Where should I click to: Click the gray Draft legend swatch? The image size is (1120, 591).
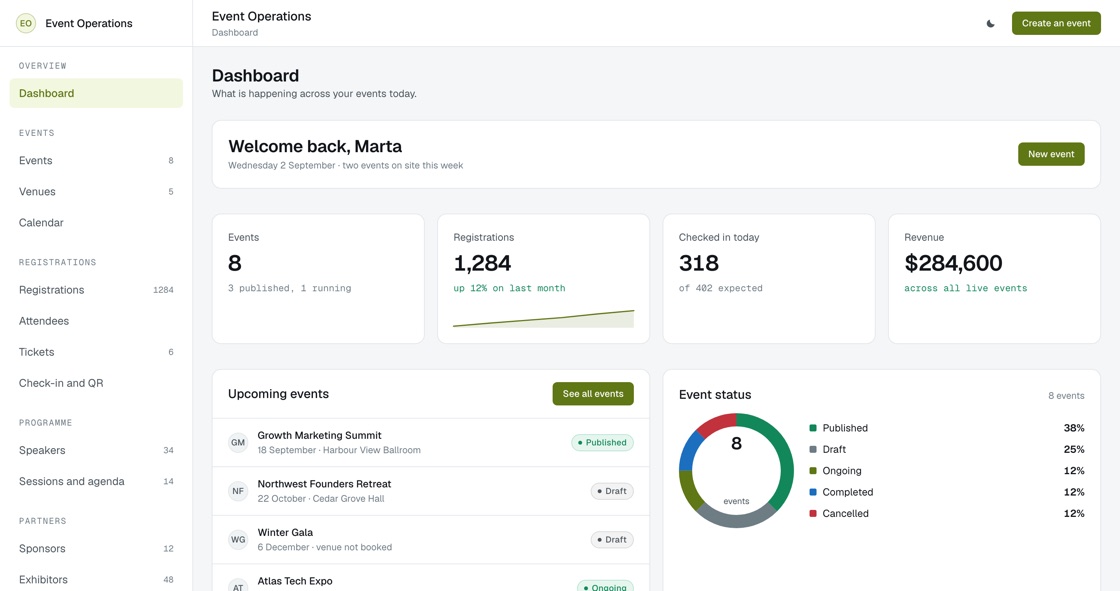[x=813, y=450]
